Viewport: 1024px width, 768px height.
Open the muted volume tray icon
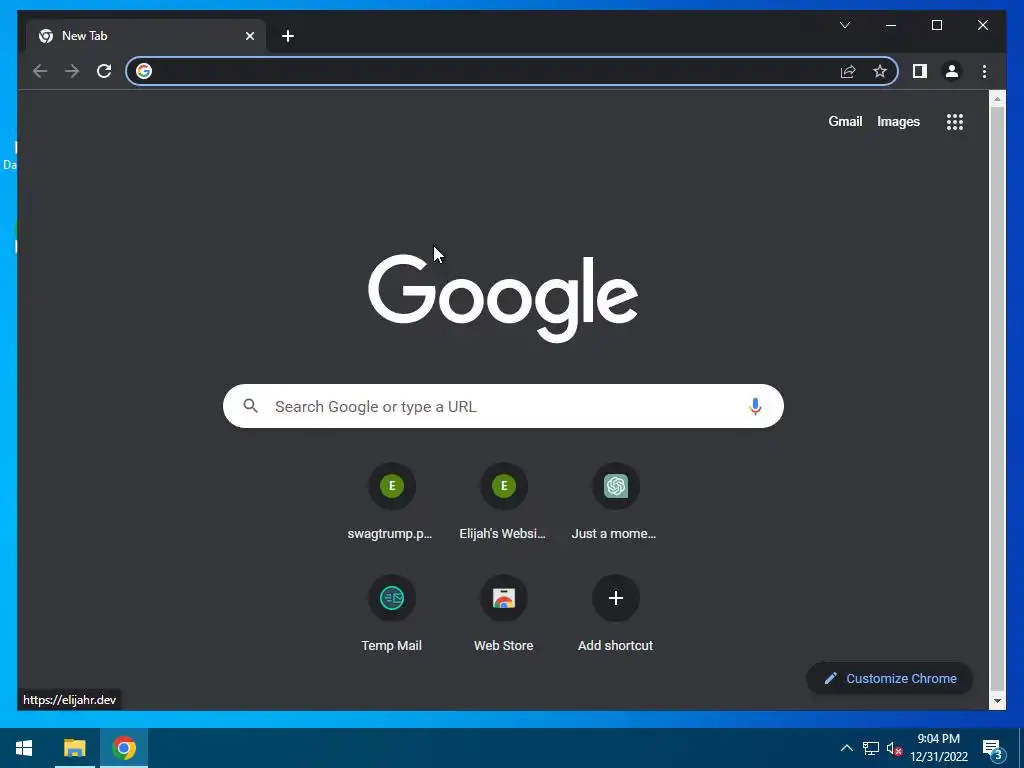pos(894,748)
